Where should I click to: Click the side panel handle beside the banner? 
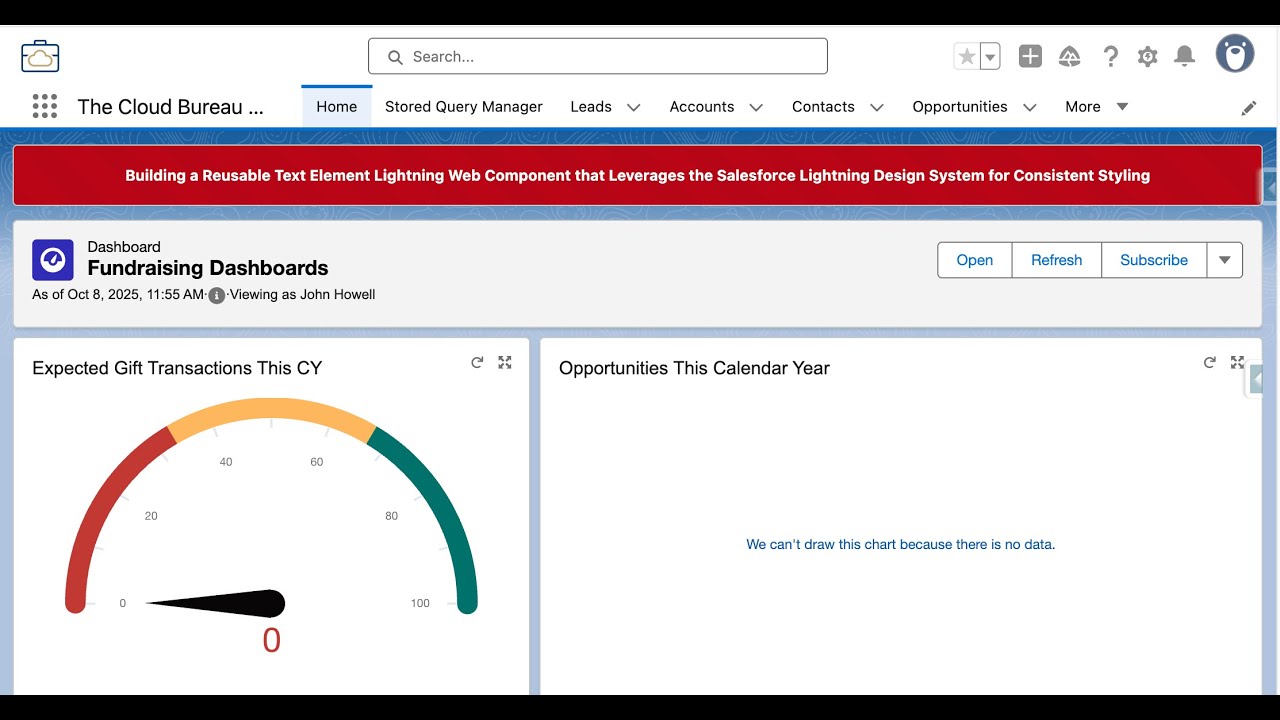tap(1270, 187)
